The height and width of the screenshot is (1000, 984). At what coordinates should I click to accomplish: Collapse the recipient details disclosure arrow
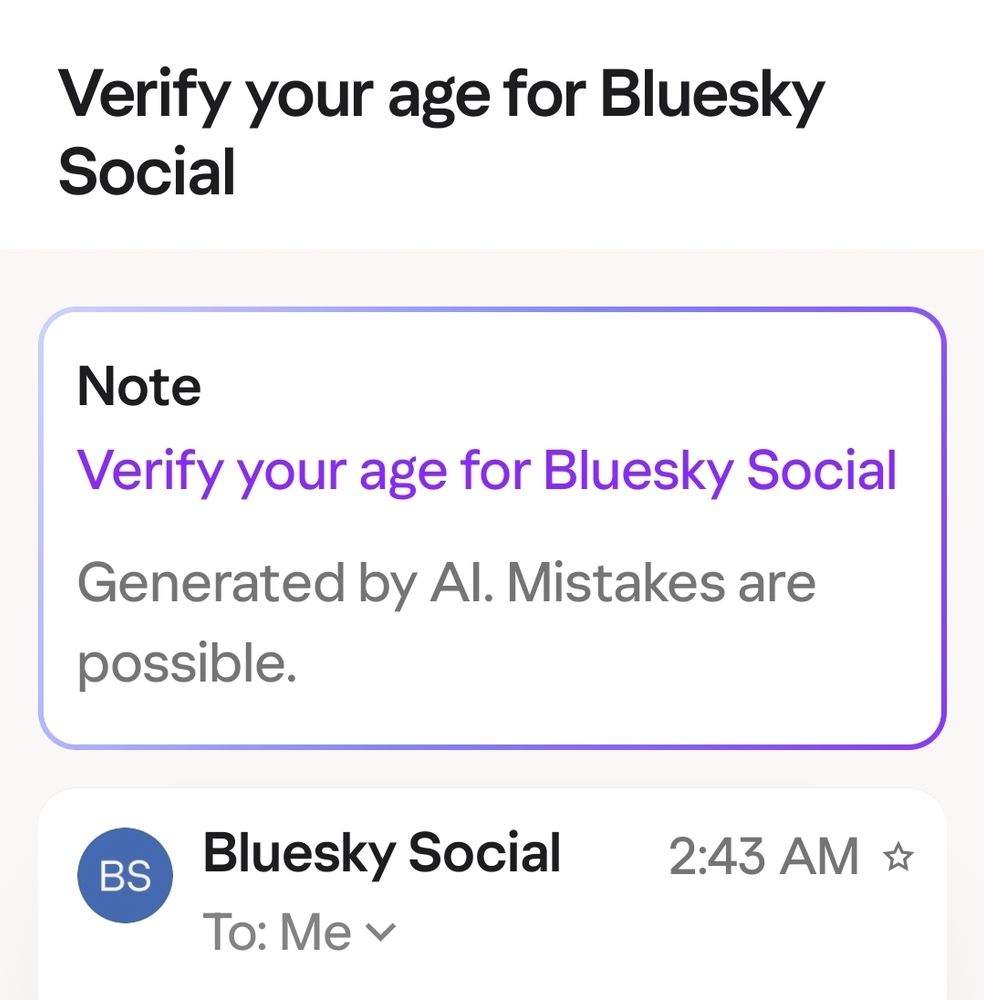[x=378, y=931]
